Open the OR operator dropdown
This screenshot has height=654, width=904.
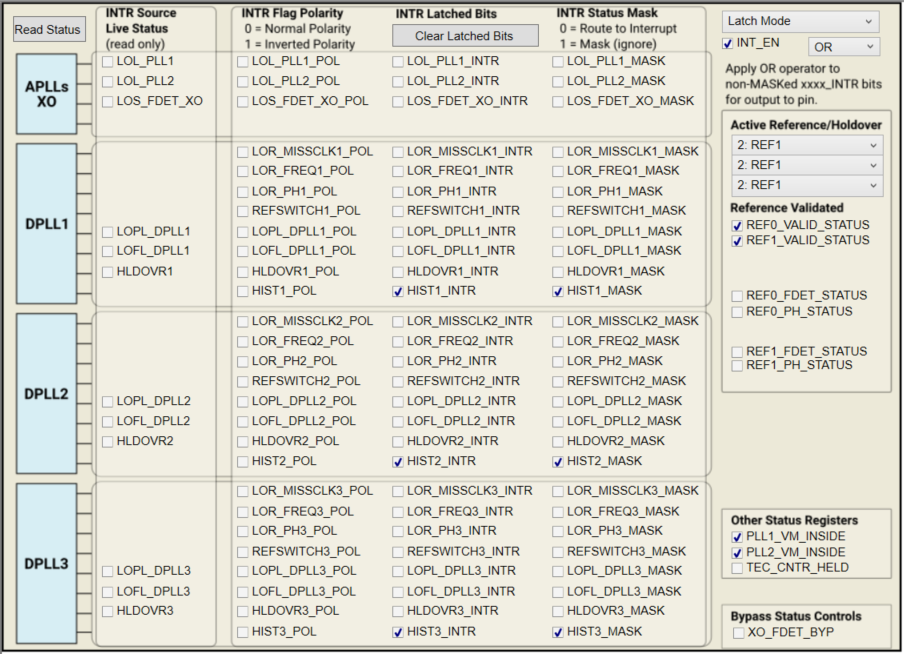(843, 46)
